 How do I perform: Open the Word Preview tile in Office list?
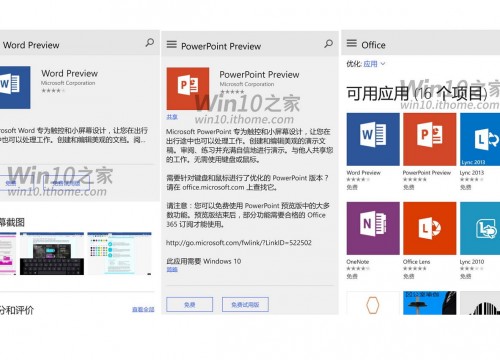pos(373,139)
